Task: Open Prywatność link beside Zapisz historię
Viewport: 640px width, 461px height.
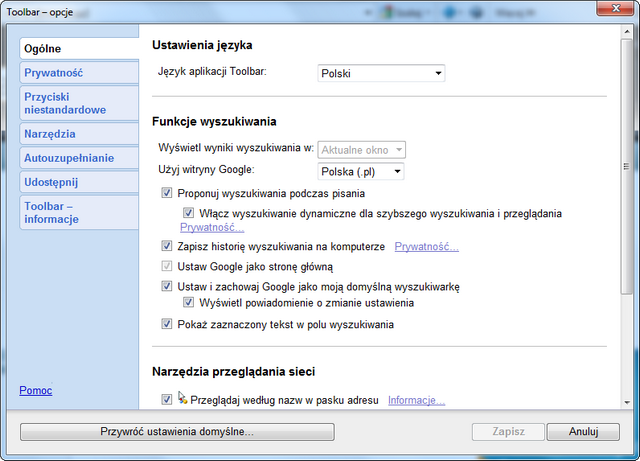Action: point(427,247)
